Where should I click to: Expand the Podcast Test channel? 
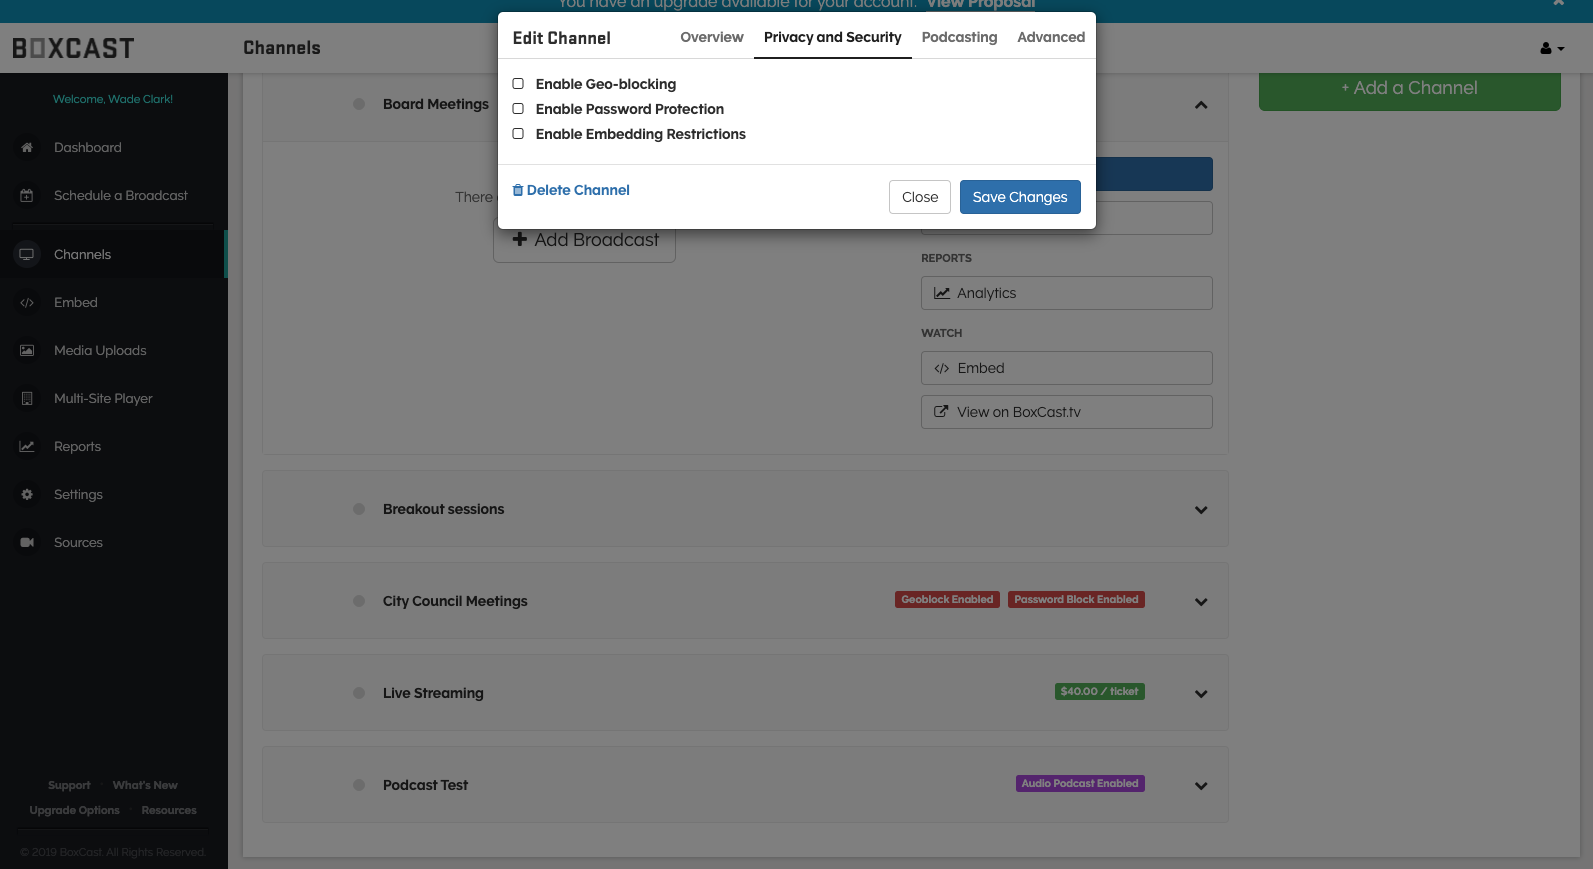click(1201, 786)
